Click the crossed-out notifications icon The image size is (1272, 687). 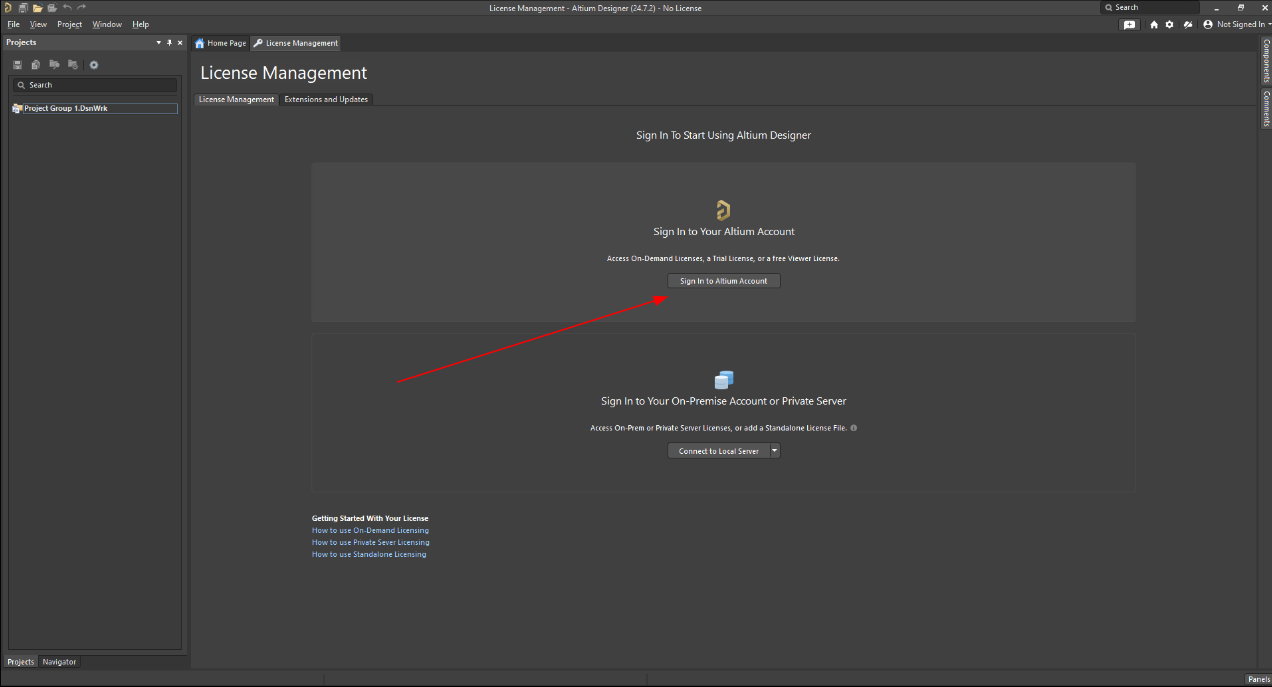pyautogui.click(x=1188, y=25)
